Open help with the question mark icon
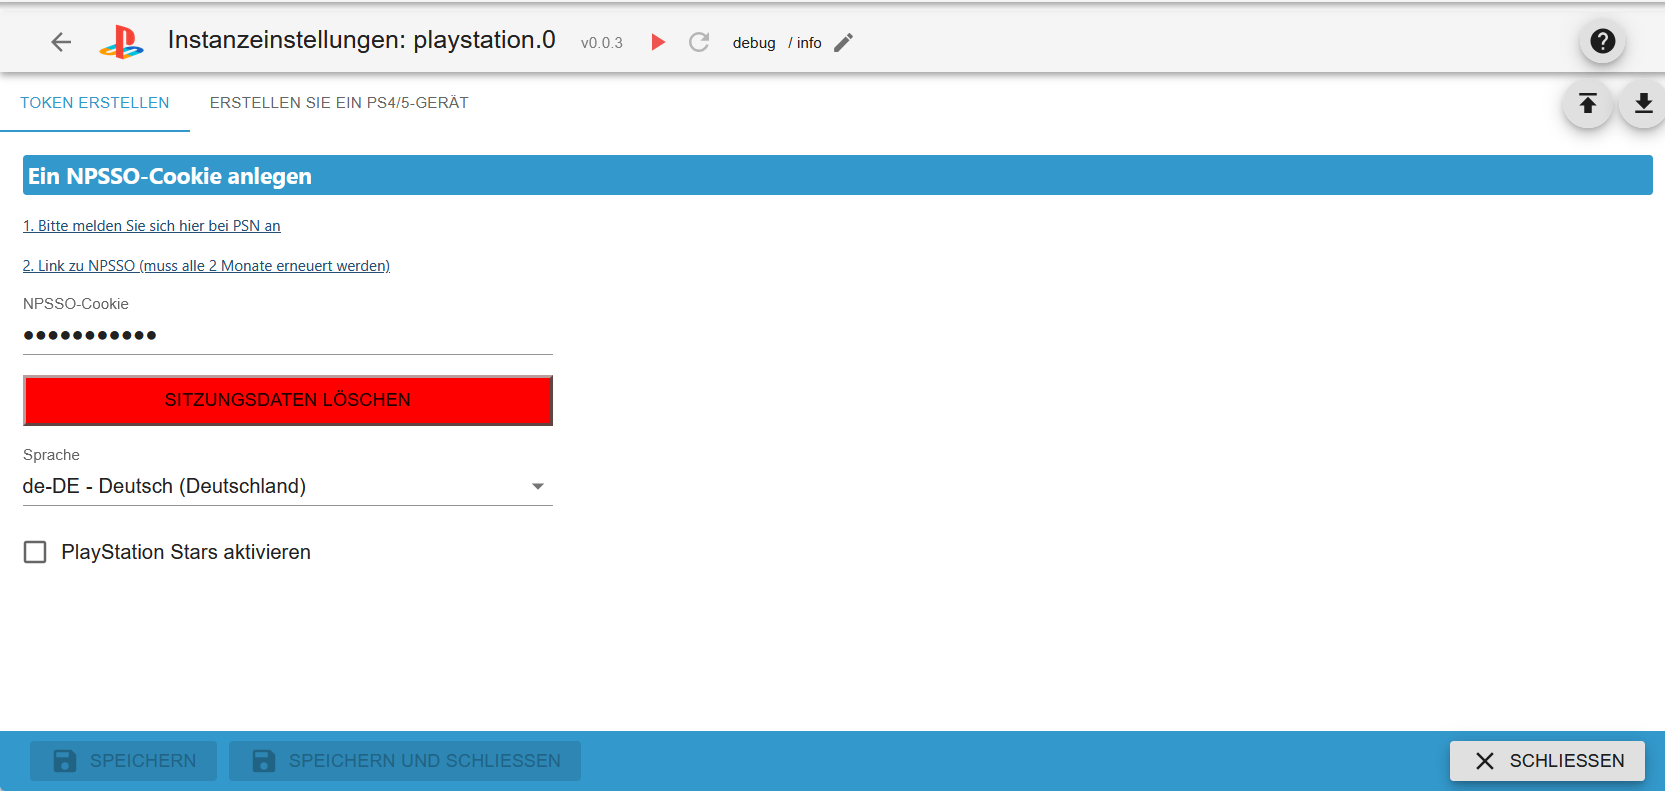This screenshot has width=1665, height=791. [1602, 41]
